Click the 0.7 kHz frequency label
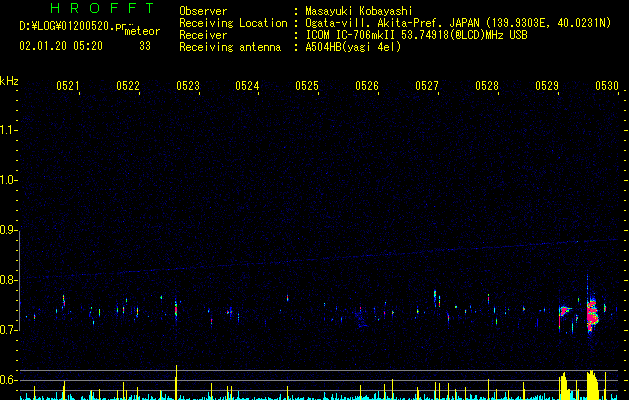 [x=8, y=330]
